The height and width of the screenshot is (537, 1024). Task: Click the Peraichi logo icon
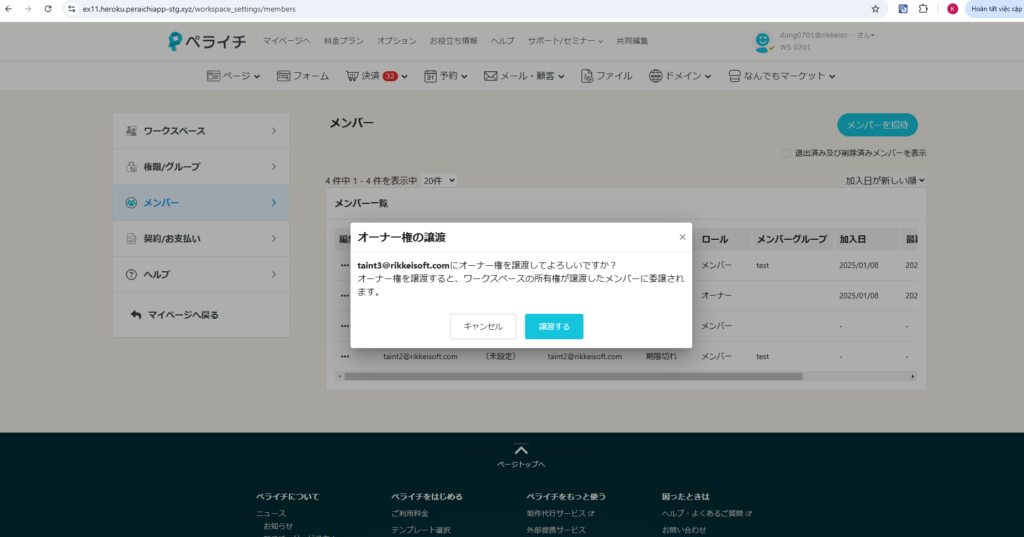(x=176, y=41)
